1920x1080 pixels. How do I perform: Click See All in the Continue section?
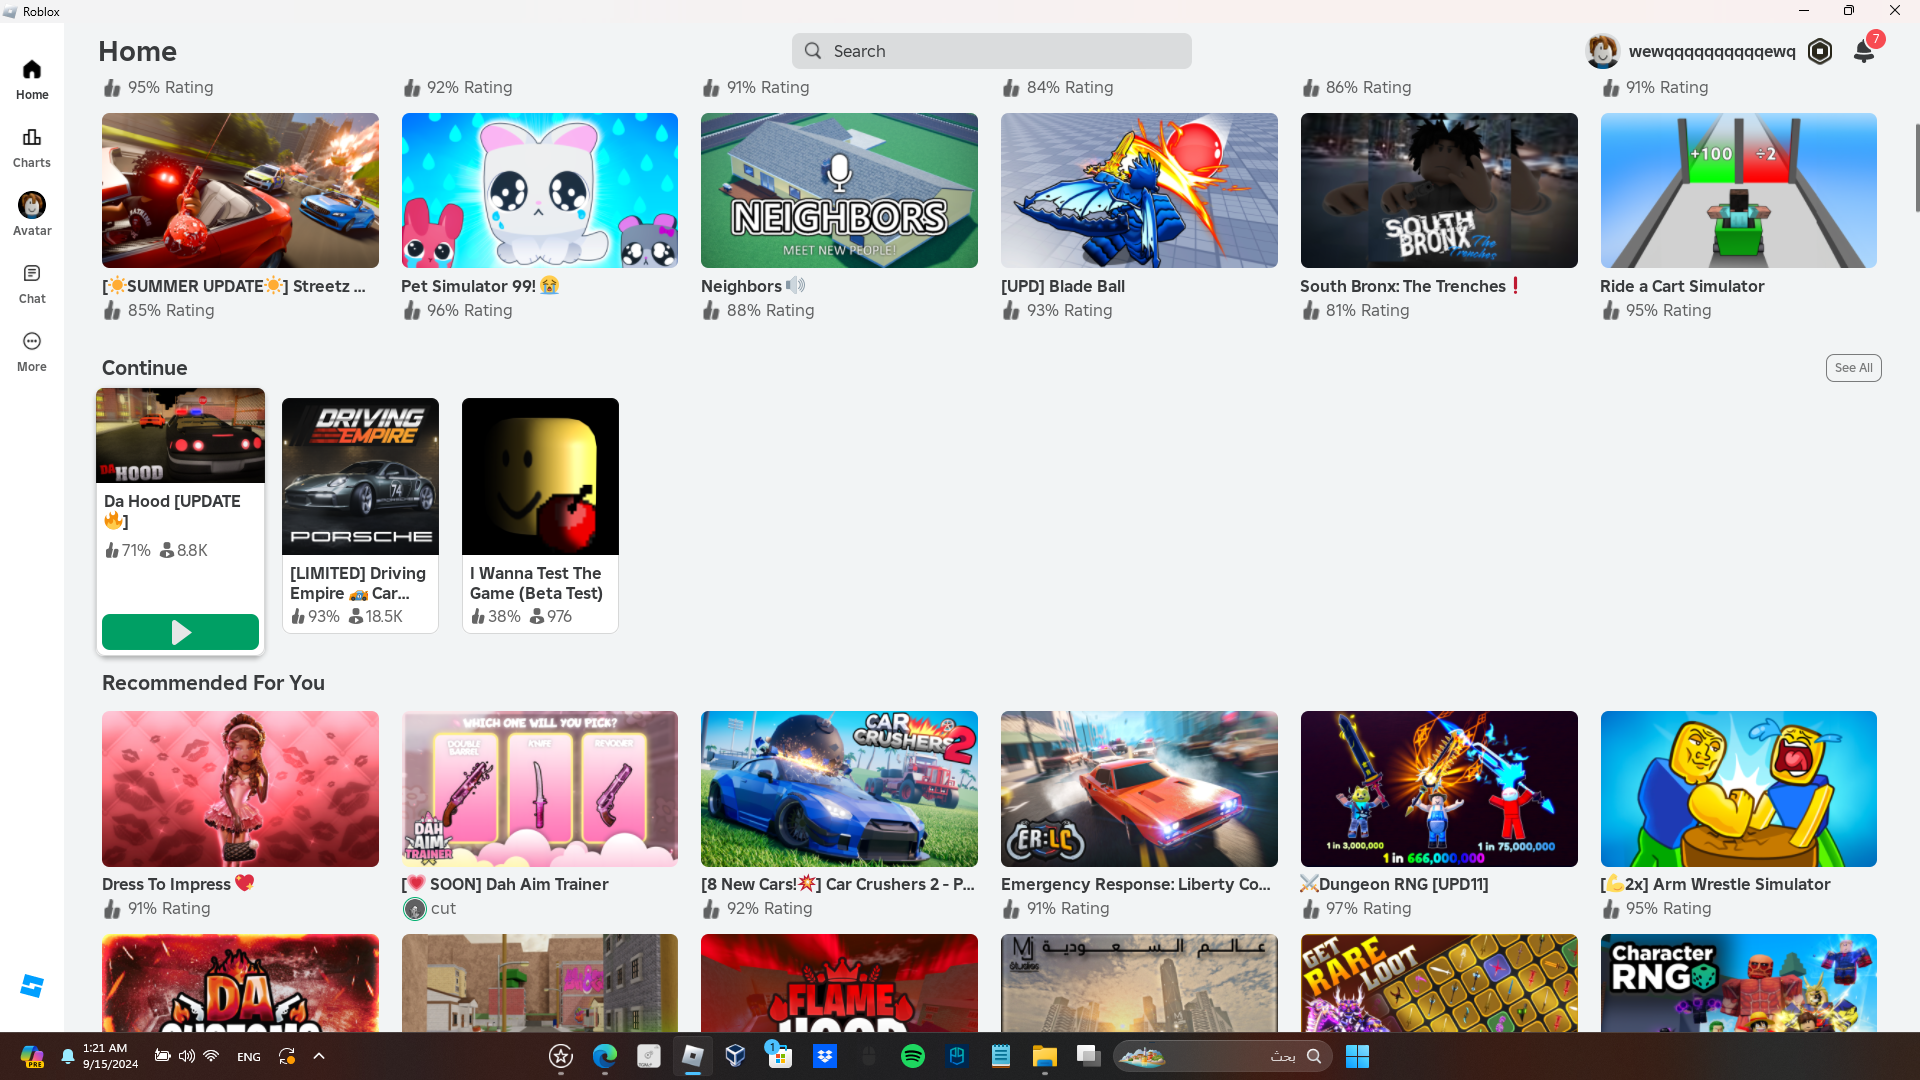[1853, 368]
